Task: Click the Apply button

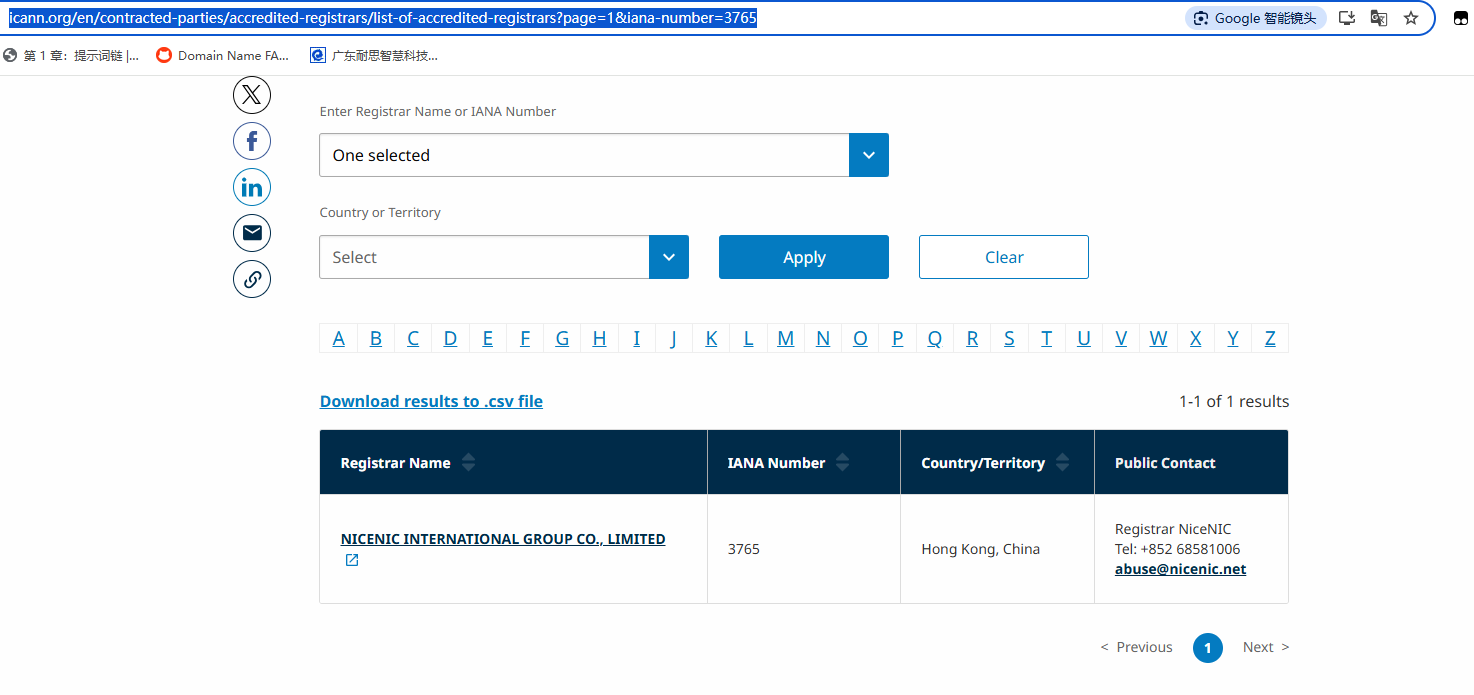Action: [804, 257]
